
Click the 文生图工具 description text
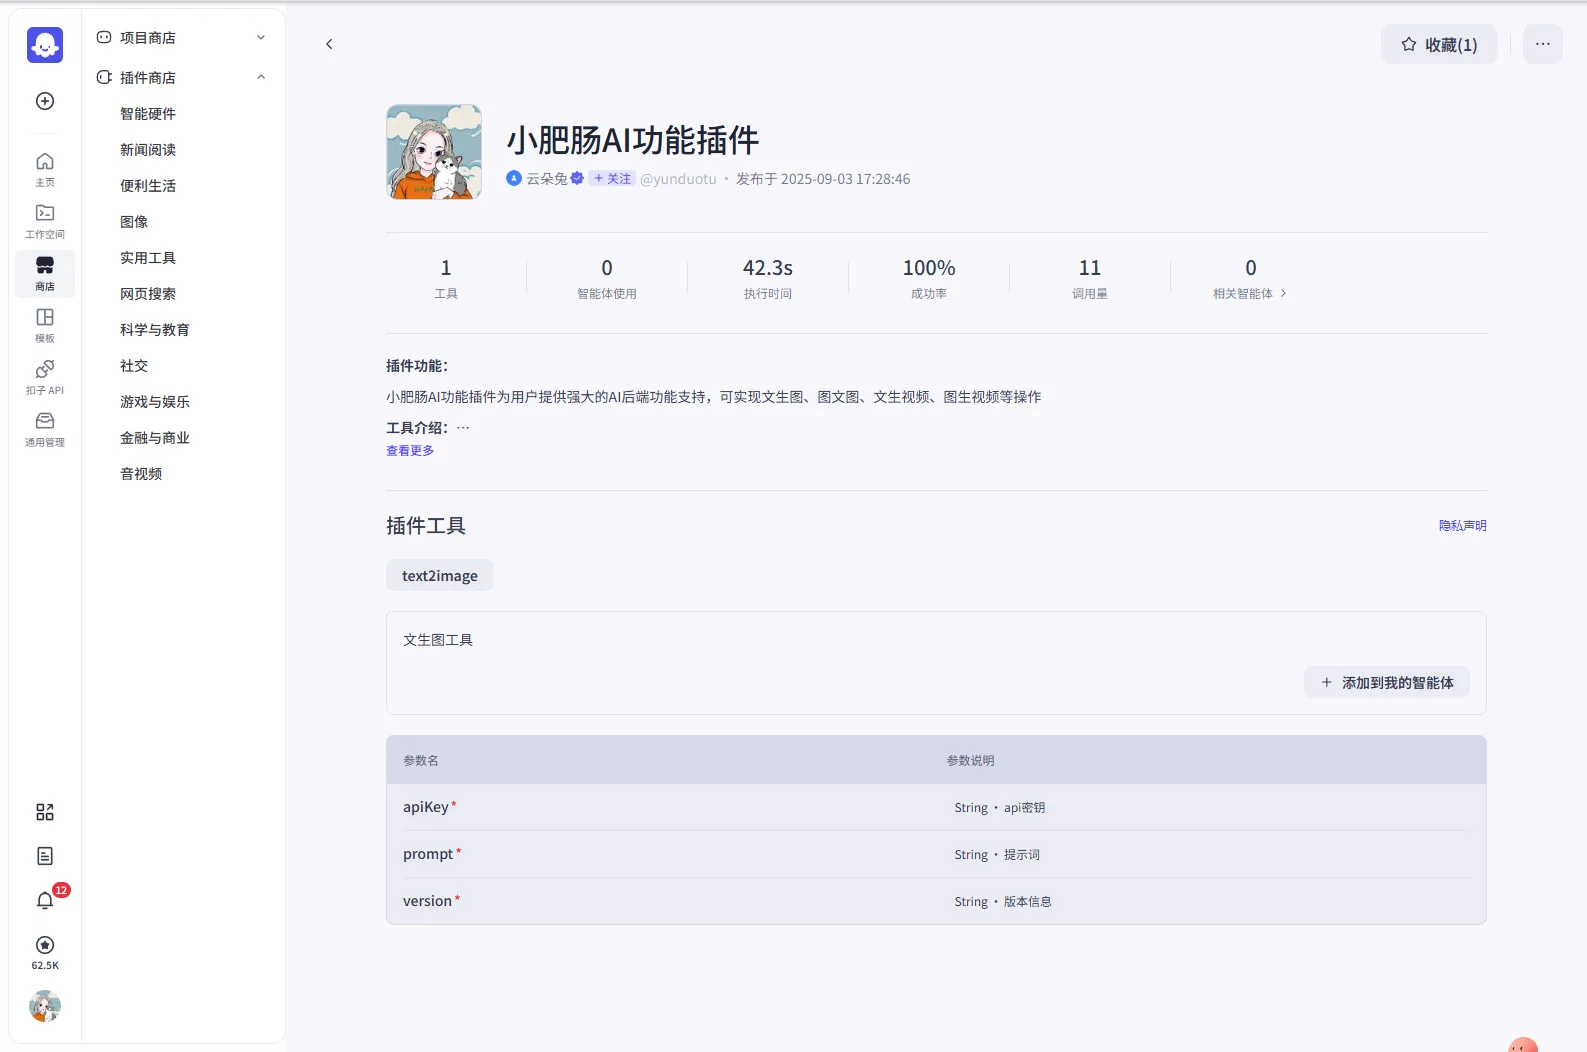click(438, 640)
